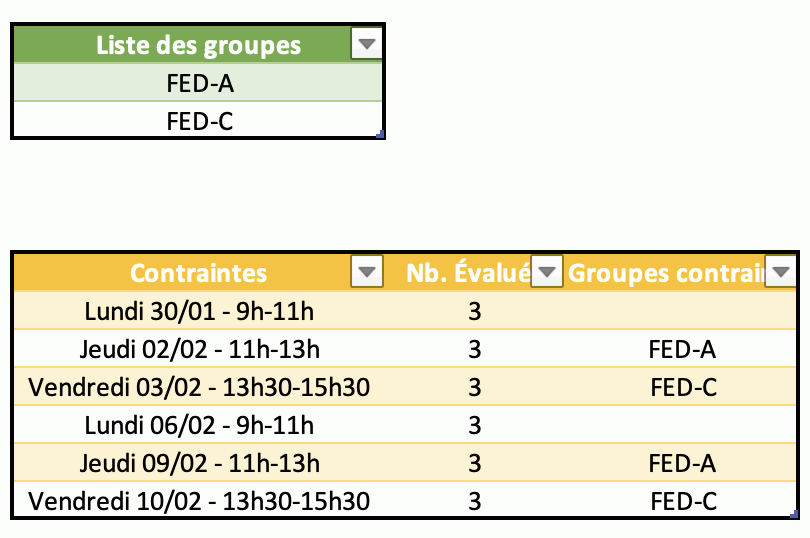Select FED-C in the Liste des groupes table
This screenshot has height=538, width=810.
click(x=199, y=122)
